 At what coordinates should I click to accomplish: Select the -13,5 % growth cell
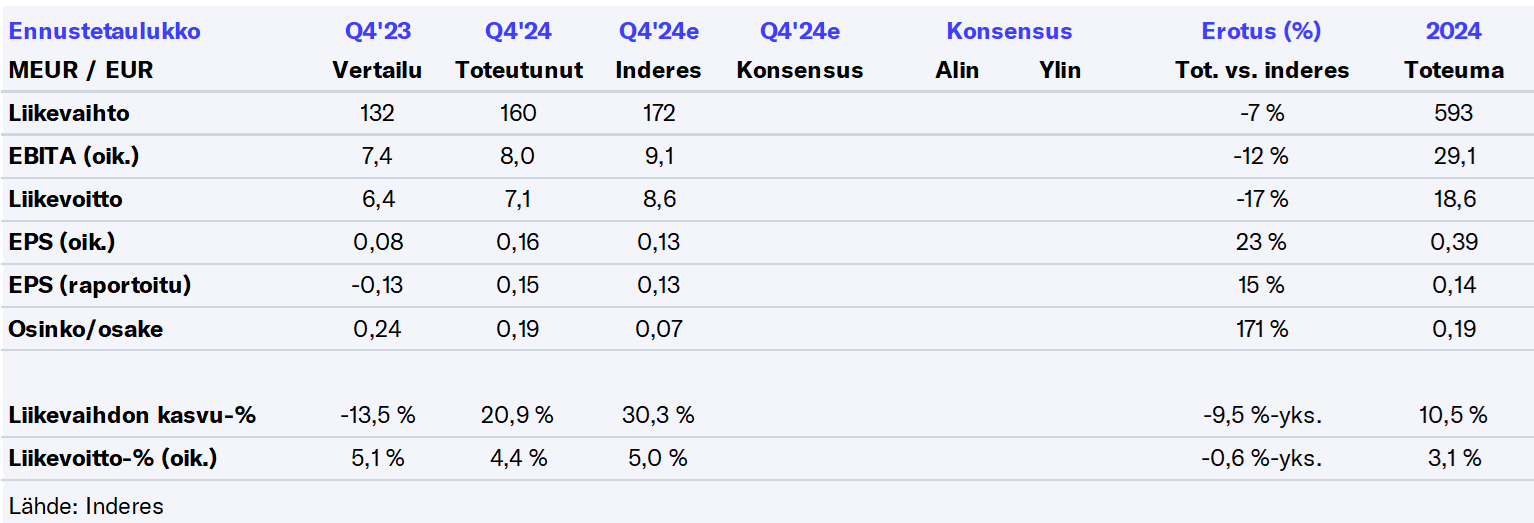[377, 415]
